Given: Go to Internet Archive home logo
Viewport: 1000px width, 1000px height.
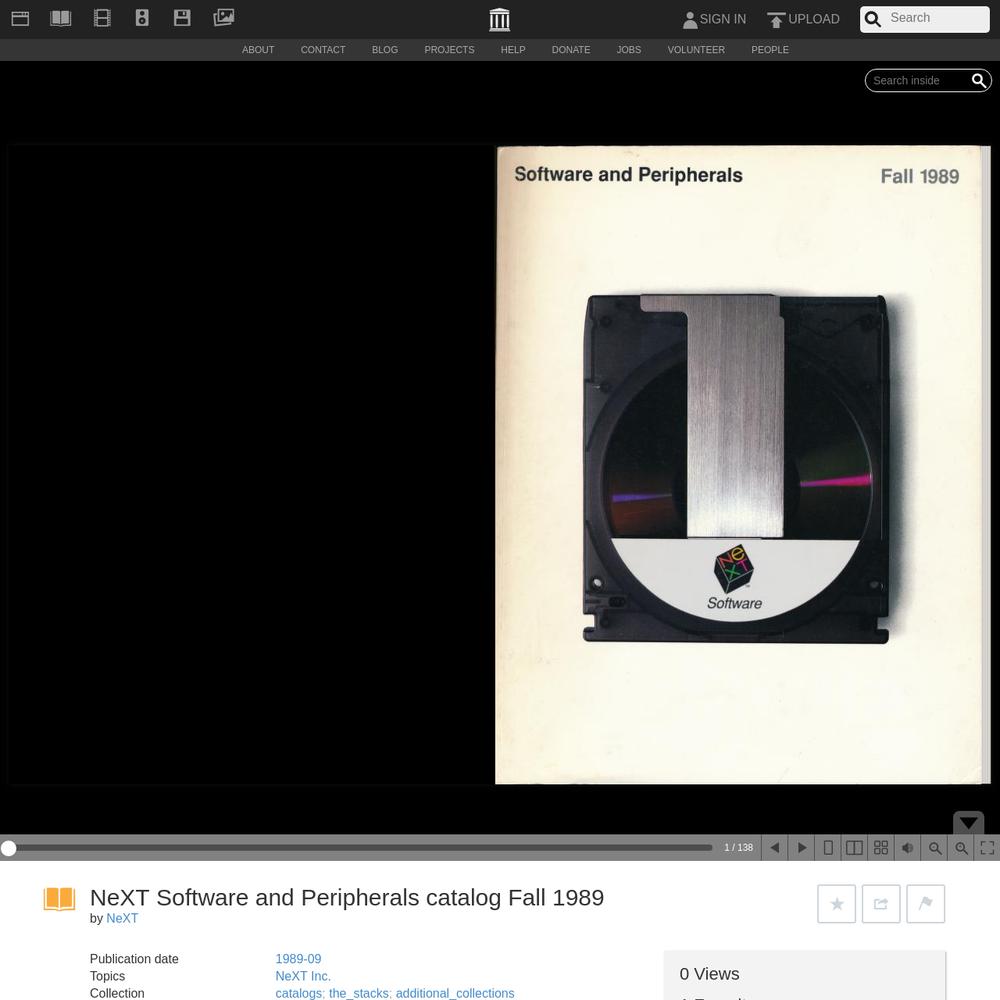Looking at the screenshot, I should pyautogui.click(x=499, y=19).
